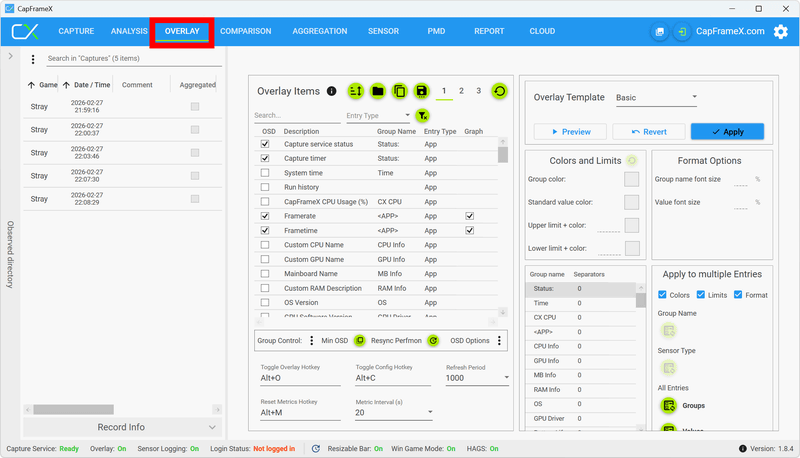Click the Overlay Items info icon
Viewport: 800px width, 458px height.
pyautogui.click(x=331, y=91)
